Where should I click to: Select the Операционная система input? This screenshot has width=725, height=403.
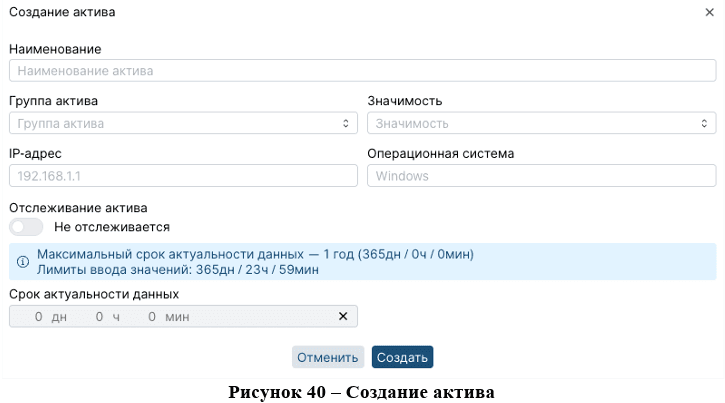541,176
